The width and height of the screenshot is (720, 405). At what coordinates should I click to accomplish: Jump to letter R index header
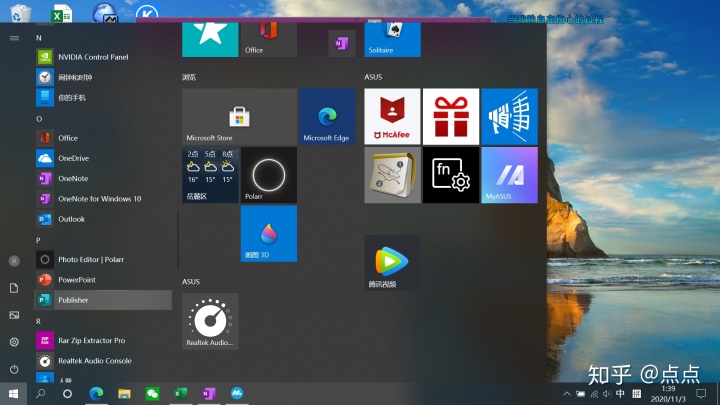(x=38, y=321)
